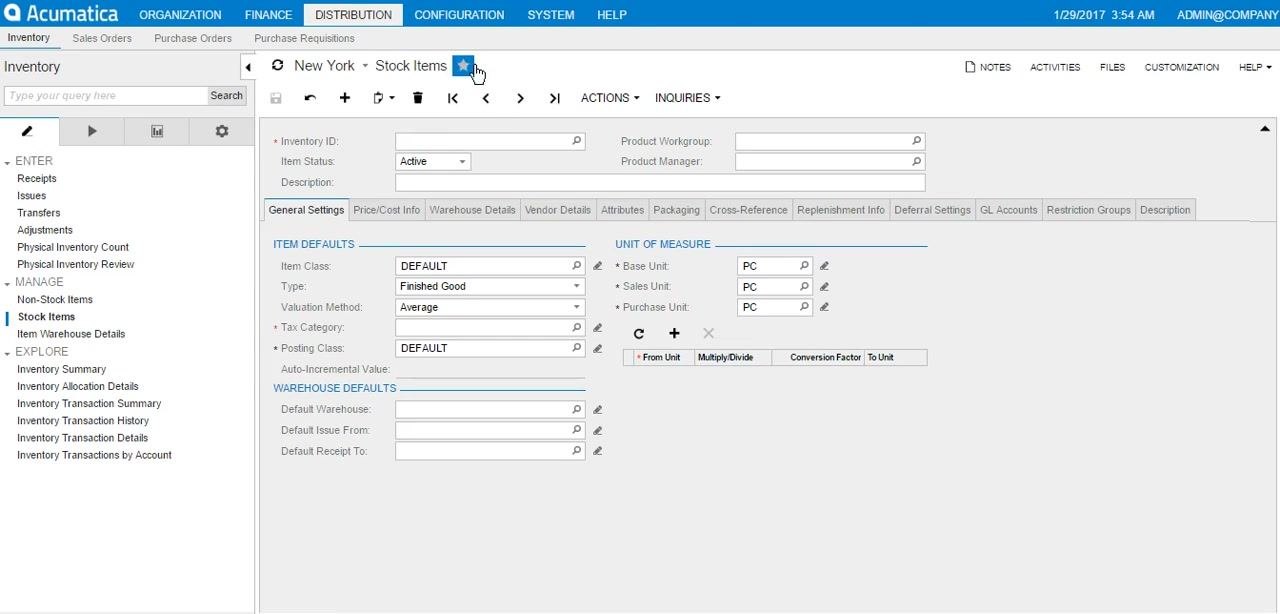Edit Posting Class with pencil icon
This screenshot has width=1280, height=614.
(598, 348)
